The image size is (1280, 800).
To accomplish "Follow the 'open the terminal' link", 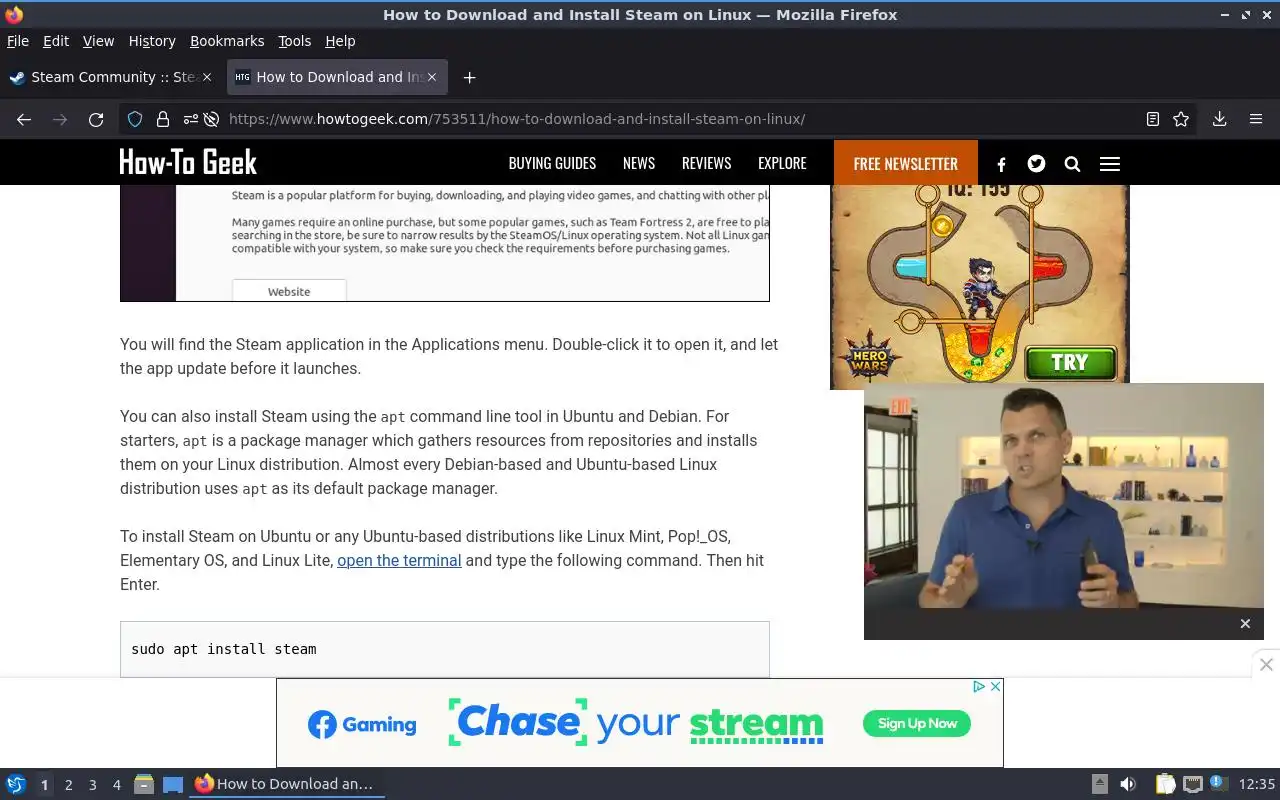I will coord(399,560).
